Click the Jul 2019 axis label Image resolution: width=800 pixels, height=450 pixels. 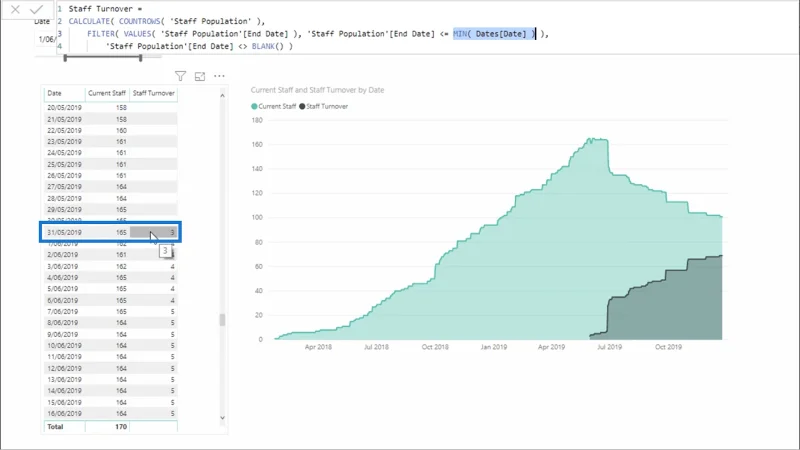click(x=610, y=347)
